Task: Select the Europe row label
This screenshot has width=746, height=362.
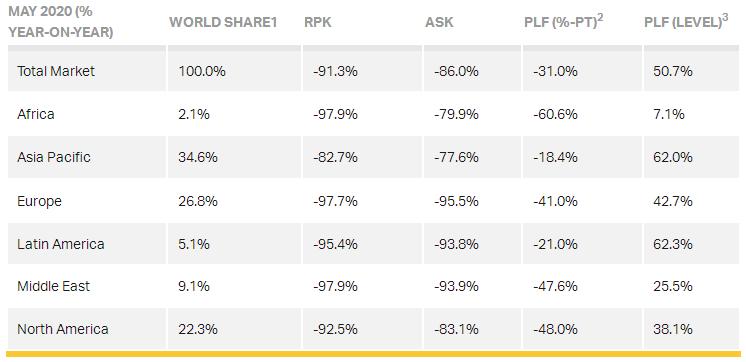Action: (39, 201)
